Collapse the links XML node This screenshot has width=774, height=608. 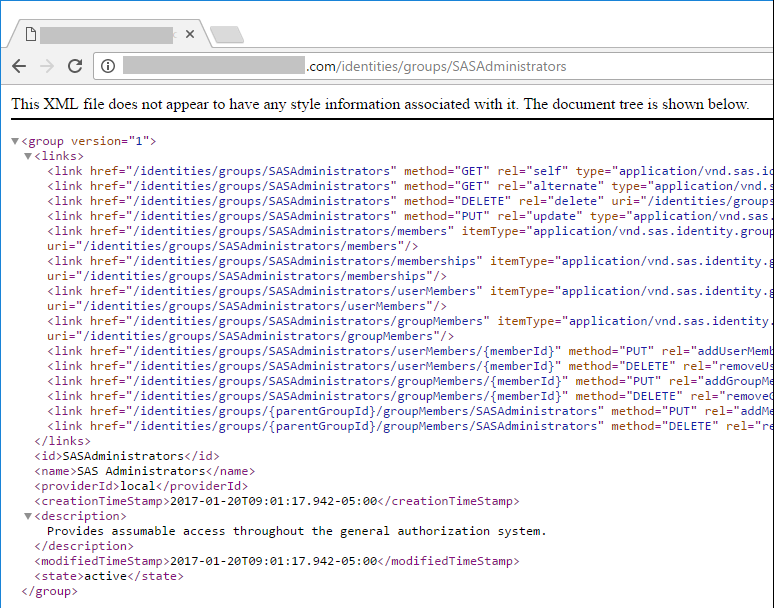[x=28, y=156]
